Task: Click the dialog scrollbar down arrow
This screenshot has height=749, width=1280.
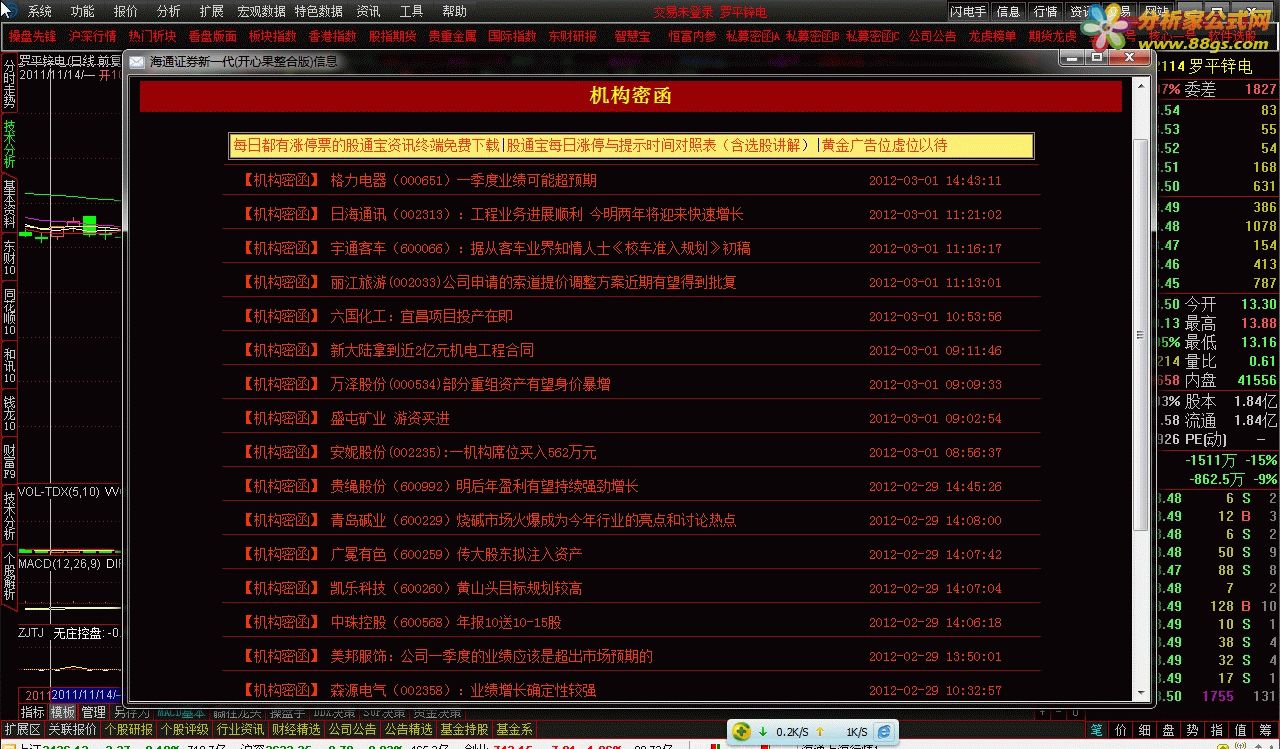Action: (x=1141, y=693)
